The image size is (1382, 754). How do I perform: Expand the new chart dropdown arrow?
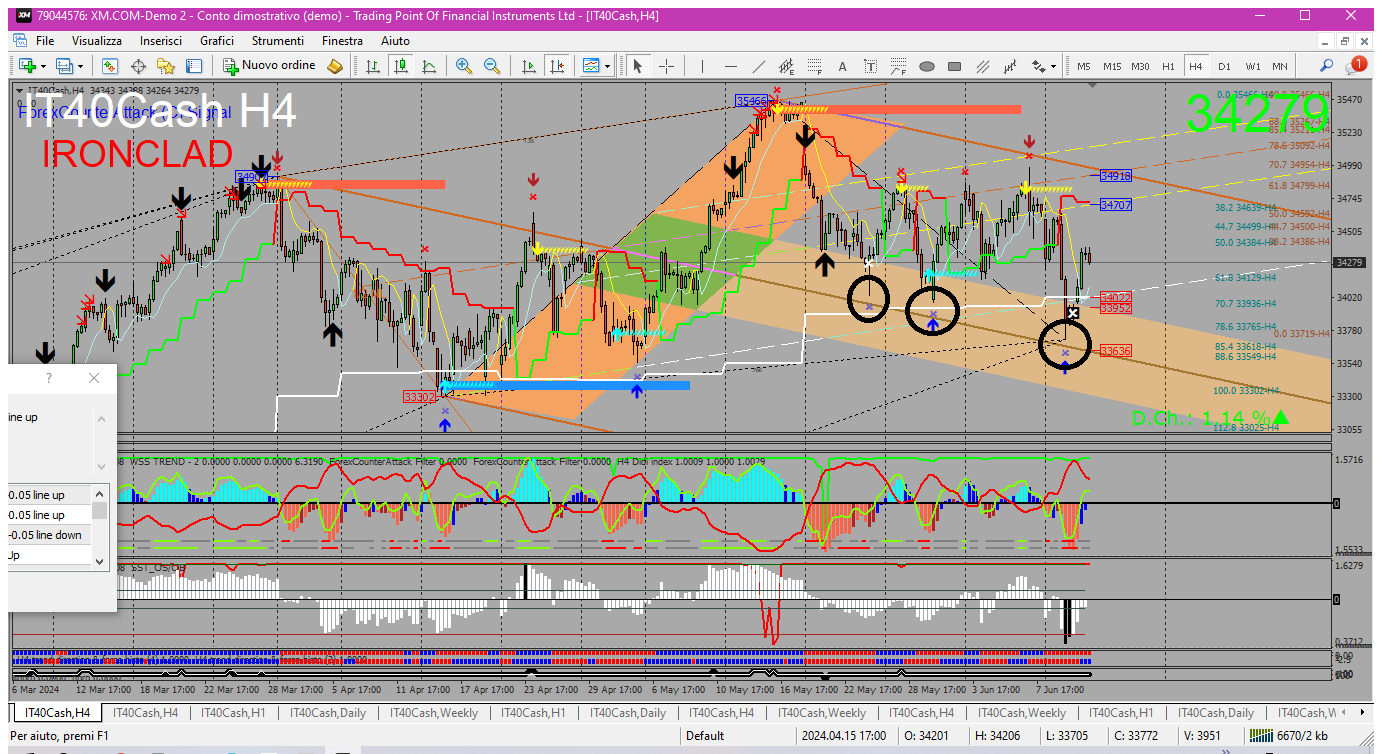click(43, 66)
